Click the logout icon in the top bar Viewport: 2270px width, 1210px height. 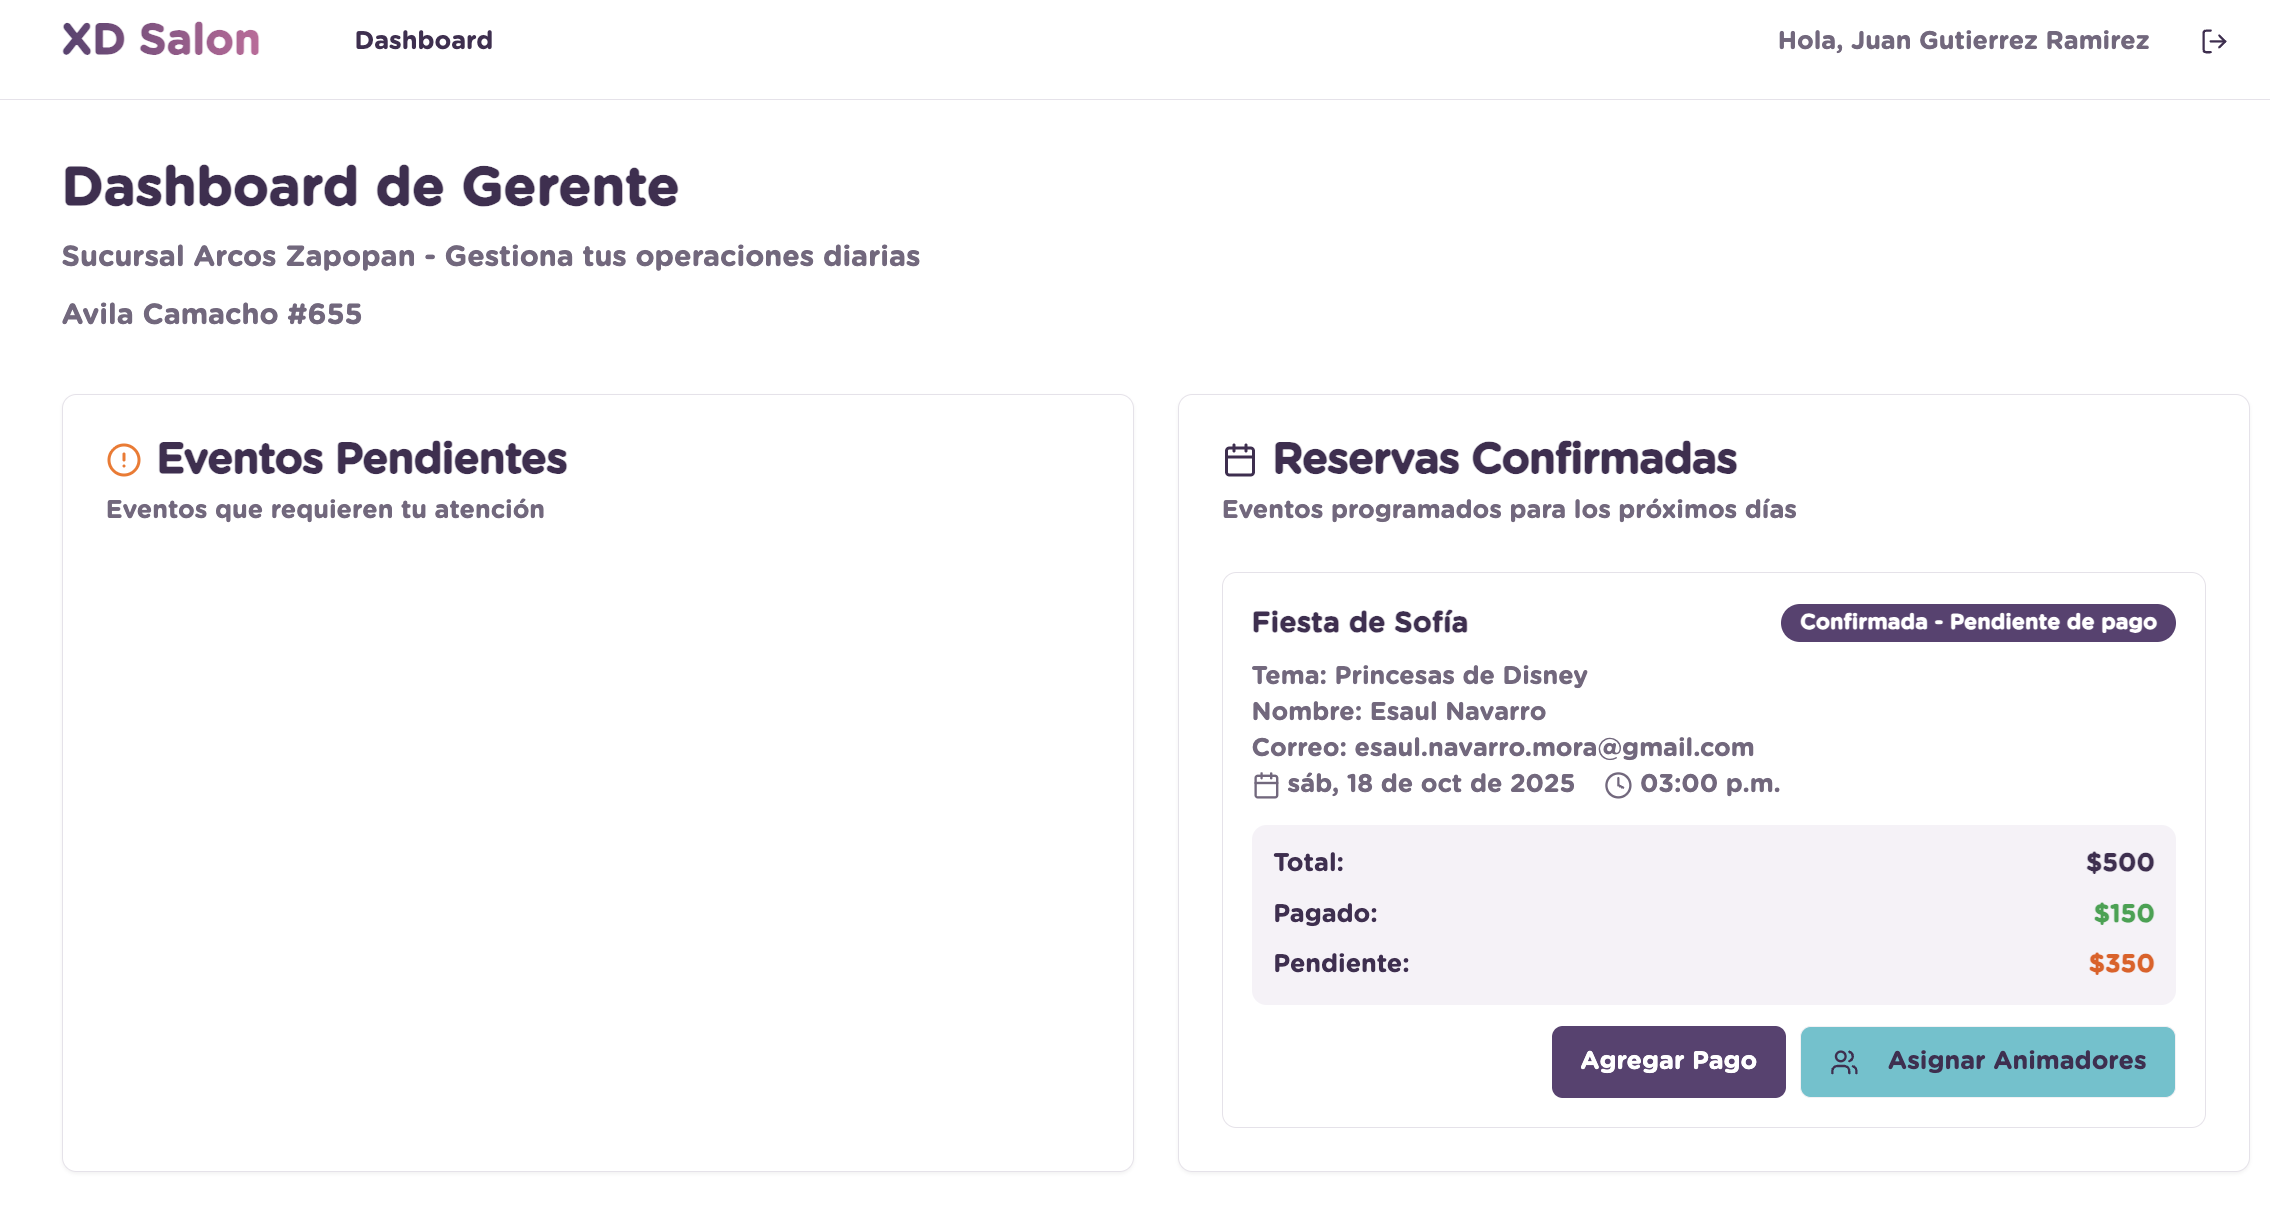click(x=2214, y=40)
